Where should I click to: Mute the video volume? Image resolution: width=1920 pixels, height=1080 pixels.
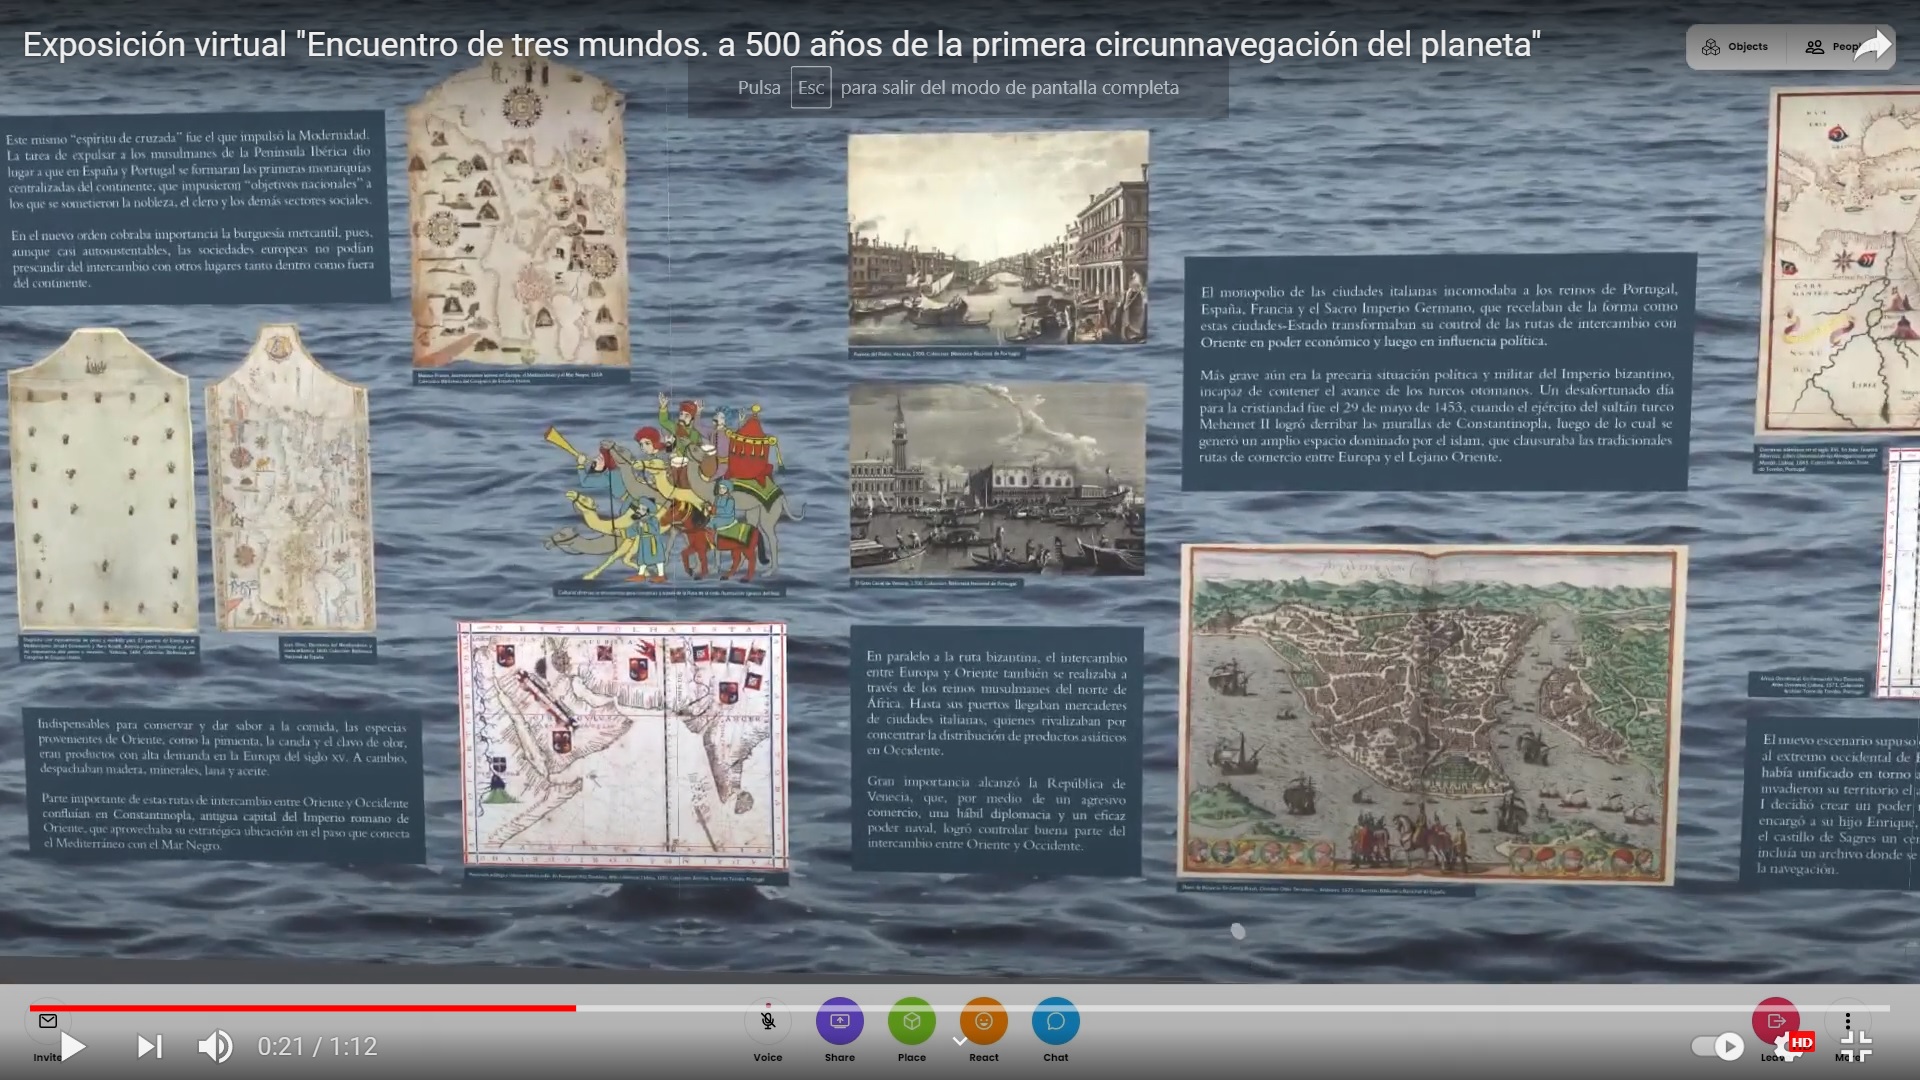click(215, 1047)
